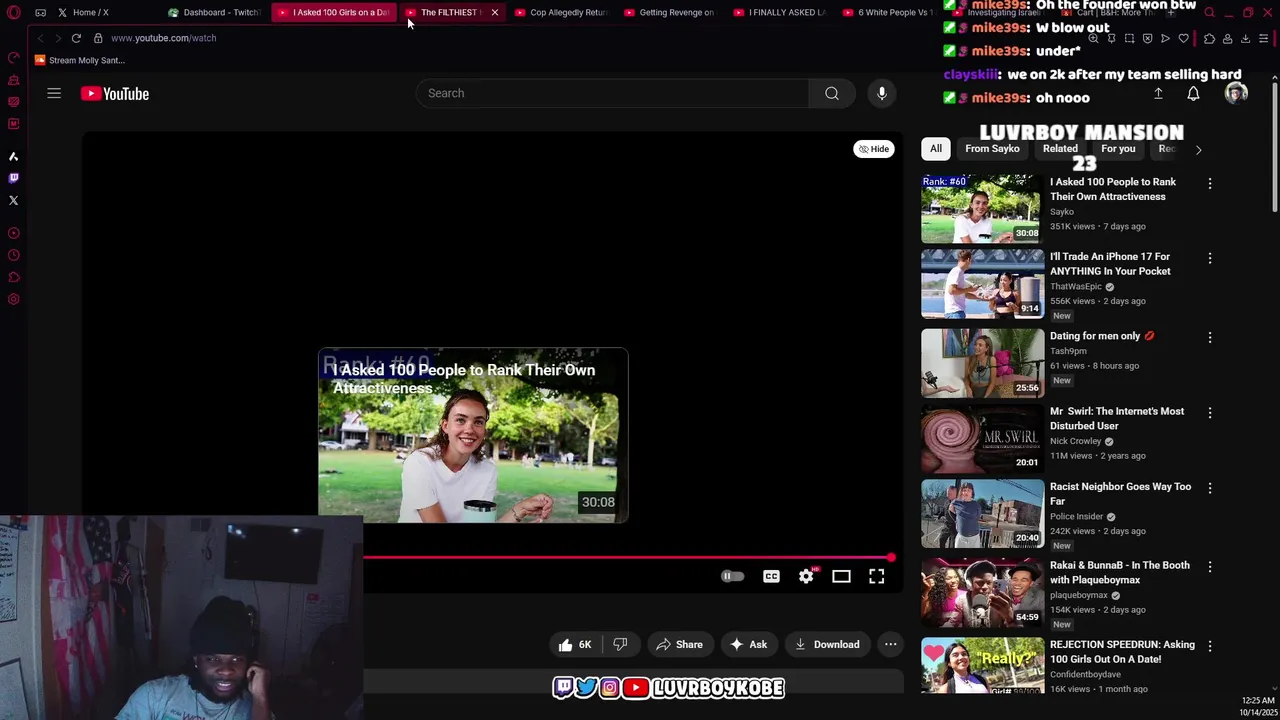This screenshot has width=1280, height=720.
Task: Open the YouTube guide hamburger menu
Action: coord(54,93)
